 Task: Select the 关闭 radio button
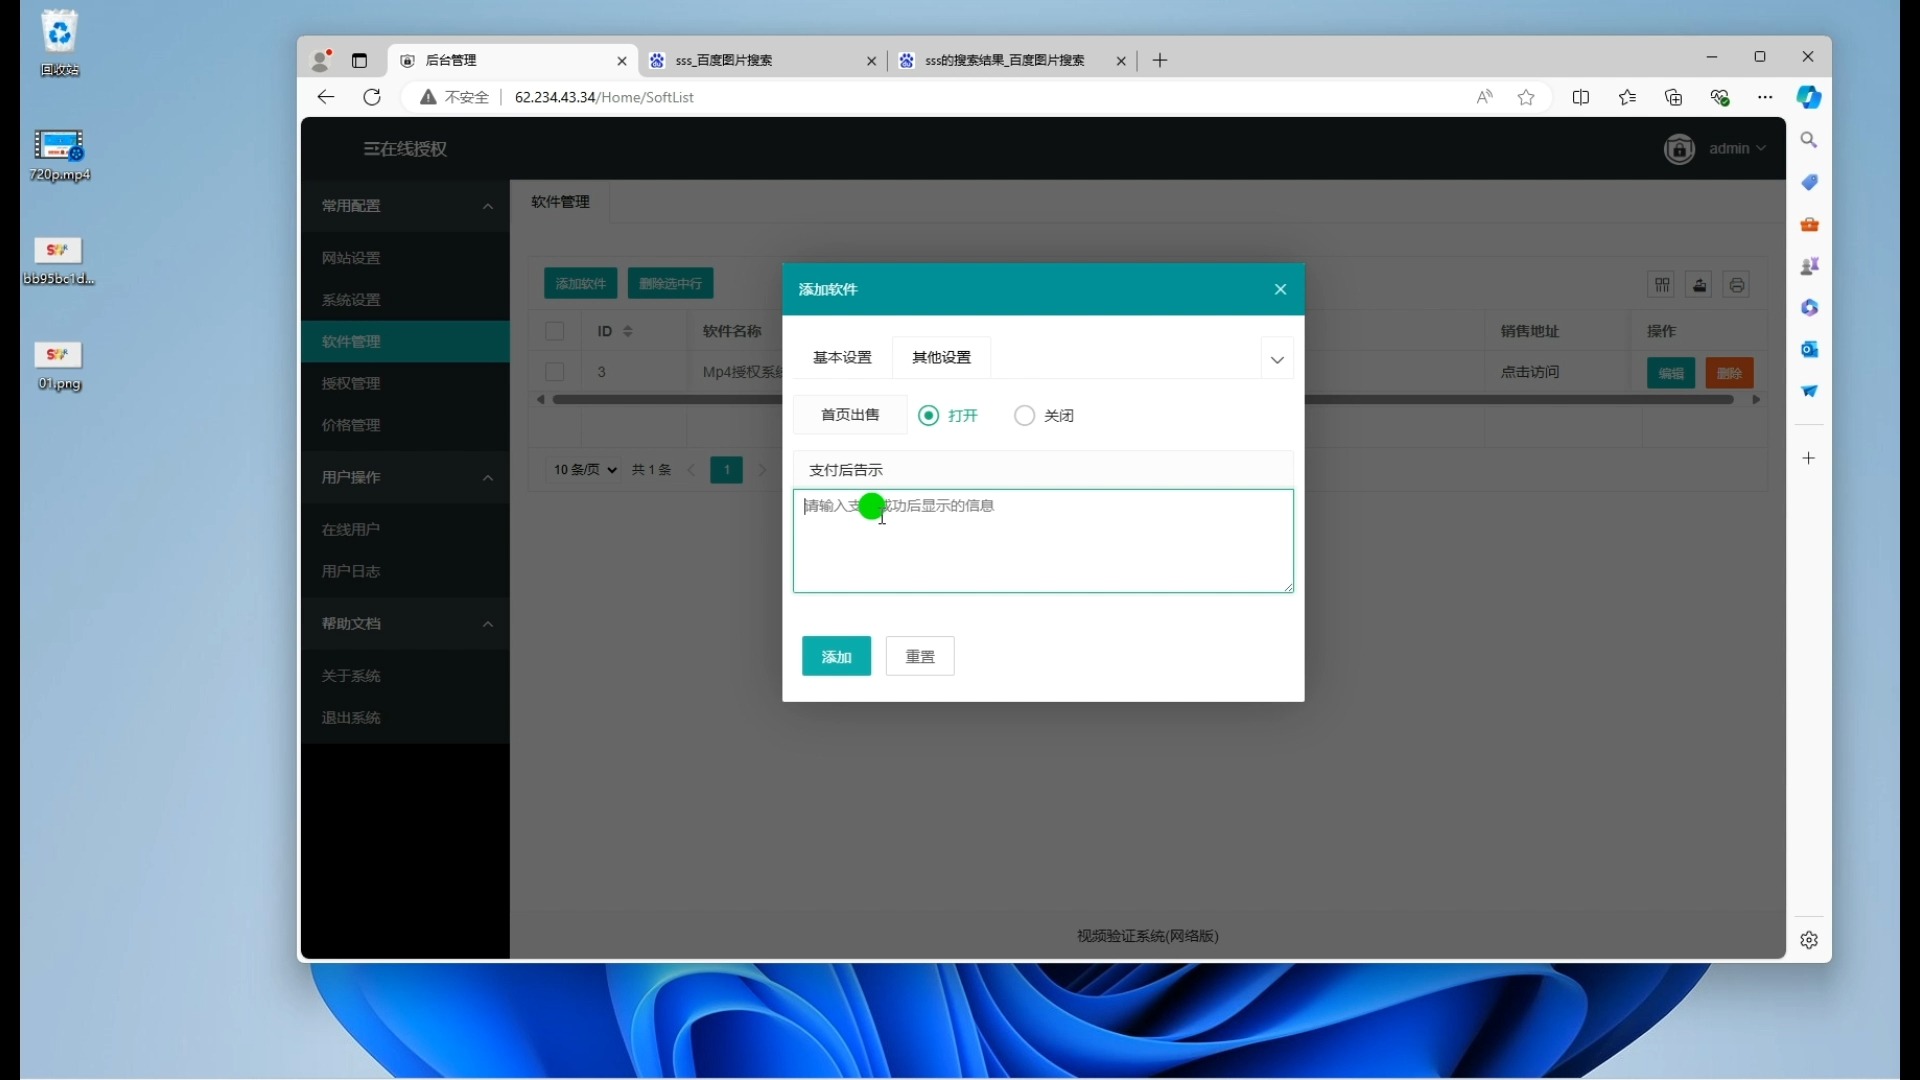1025,415
